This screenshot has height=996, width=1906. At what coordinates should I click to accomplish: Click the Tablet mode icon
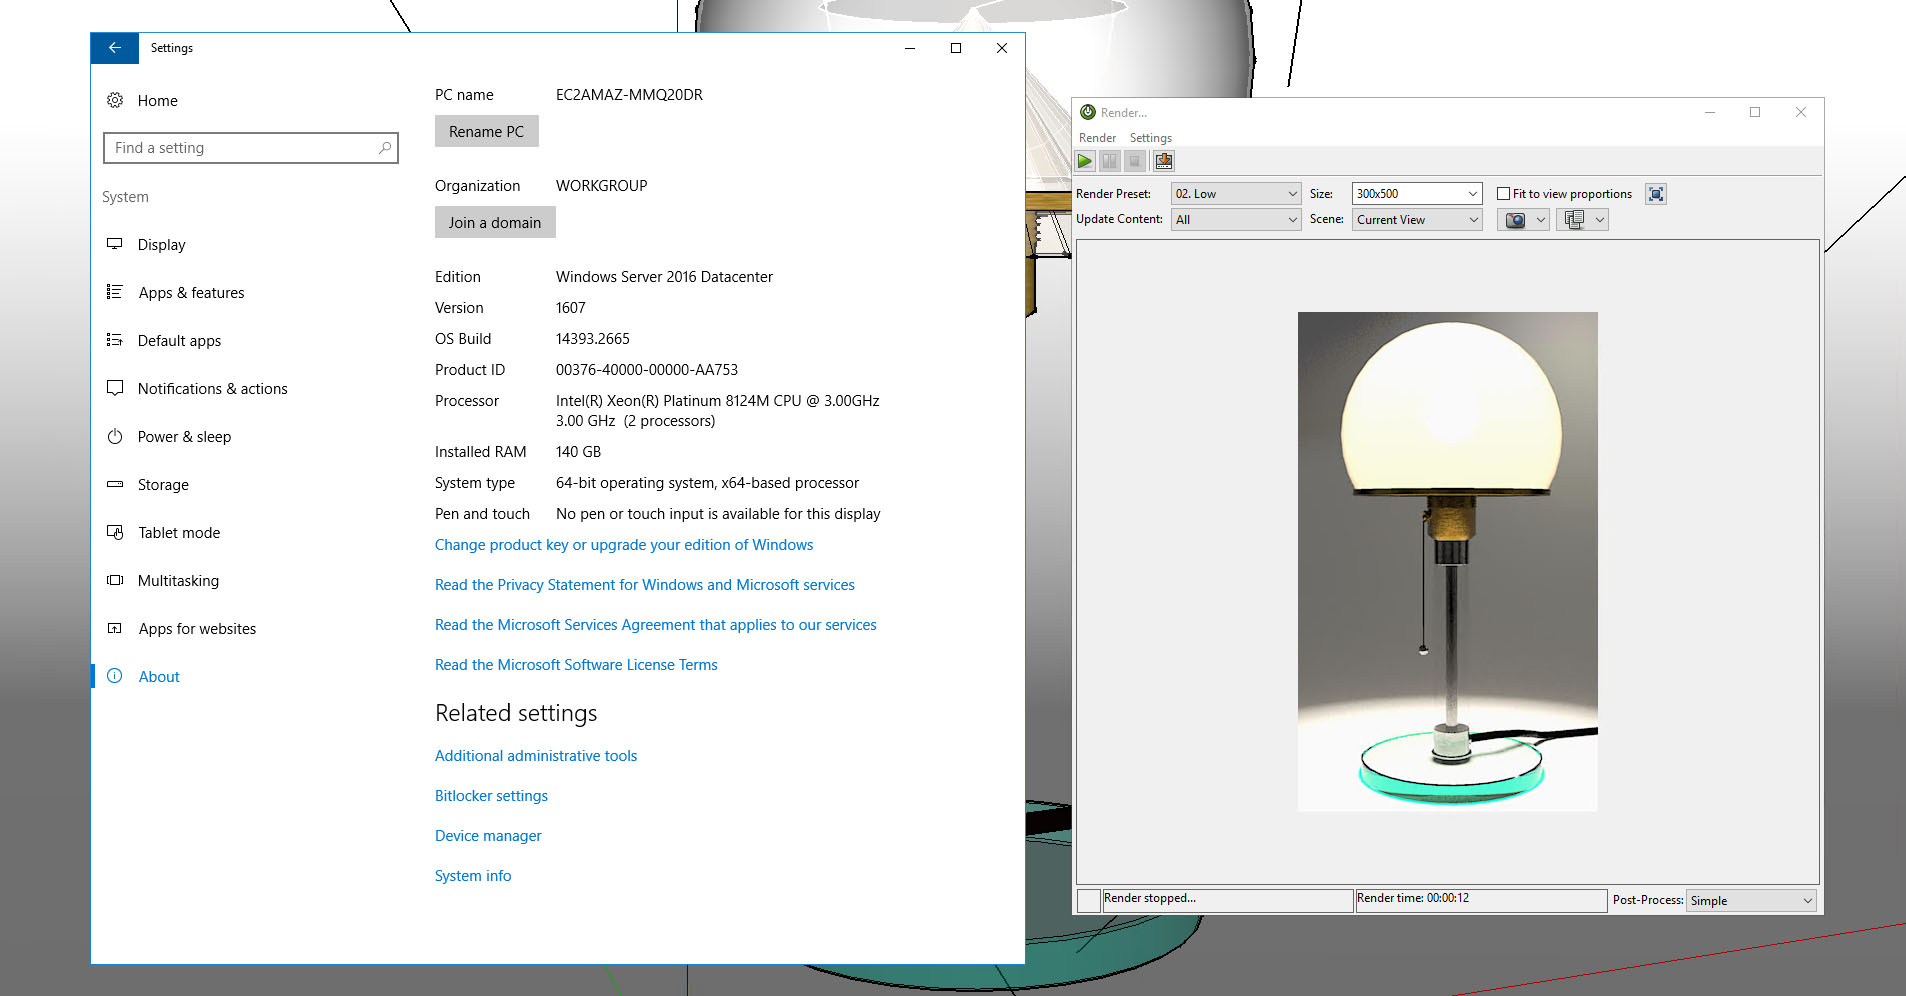pyautogui.click(x=115, y=532)
